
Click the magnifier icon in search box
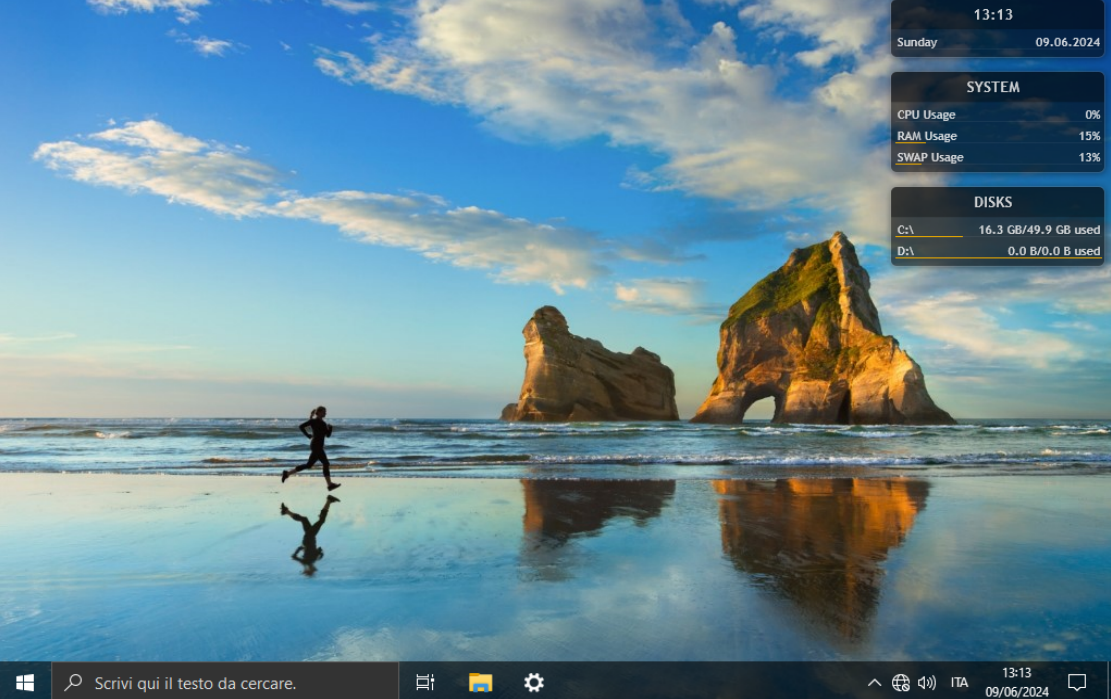click(x=73, y=682)
